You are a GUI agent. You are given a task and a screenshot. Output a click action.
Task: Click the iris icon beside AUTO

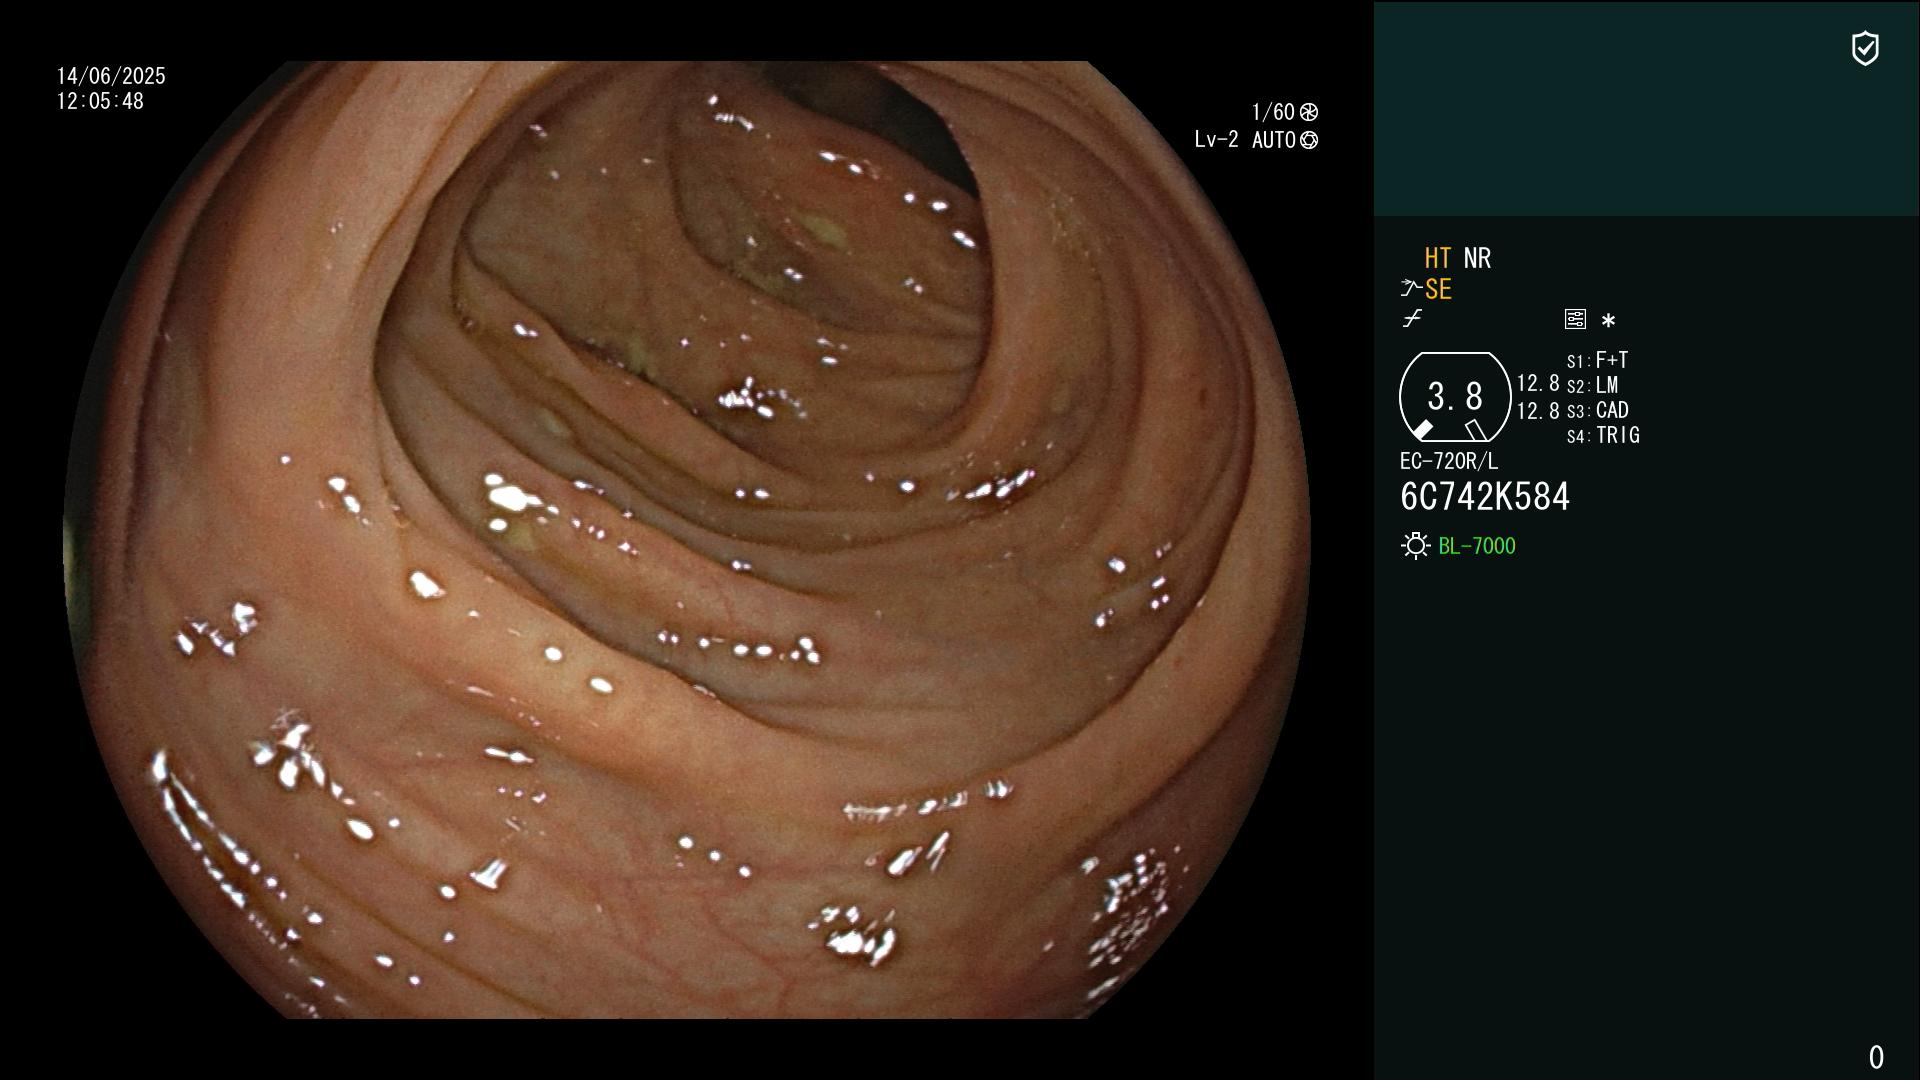(x=1309, y=140)
